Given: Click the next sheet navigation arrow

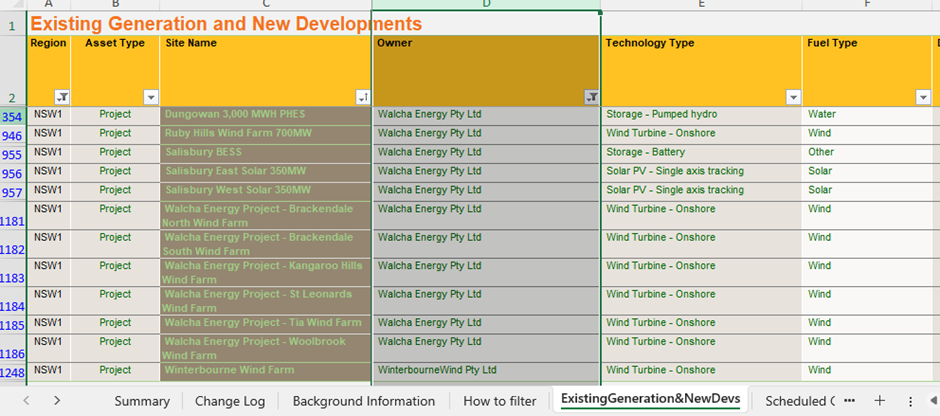Looking at the screenshot, I should click(x=57, y=400).
